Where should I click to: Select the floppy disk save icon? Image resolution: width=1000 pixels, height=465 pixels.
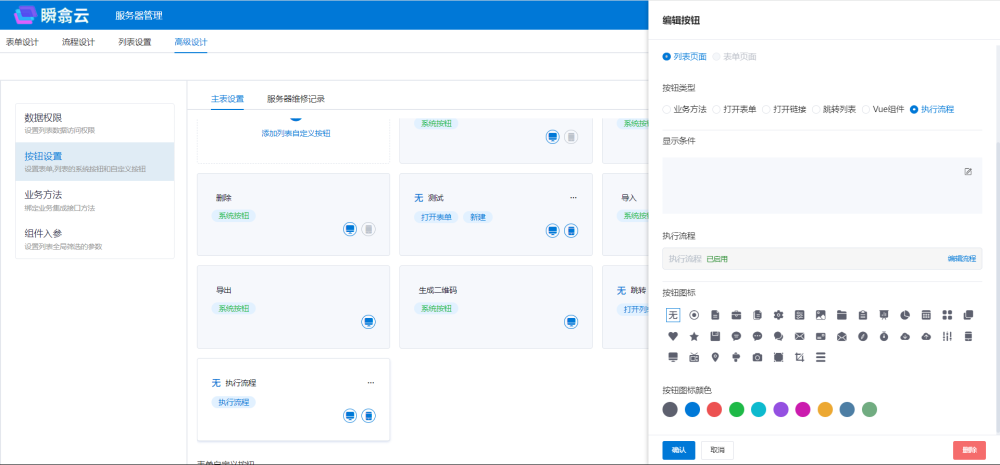[715, 336]
